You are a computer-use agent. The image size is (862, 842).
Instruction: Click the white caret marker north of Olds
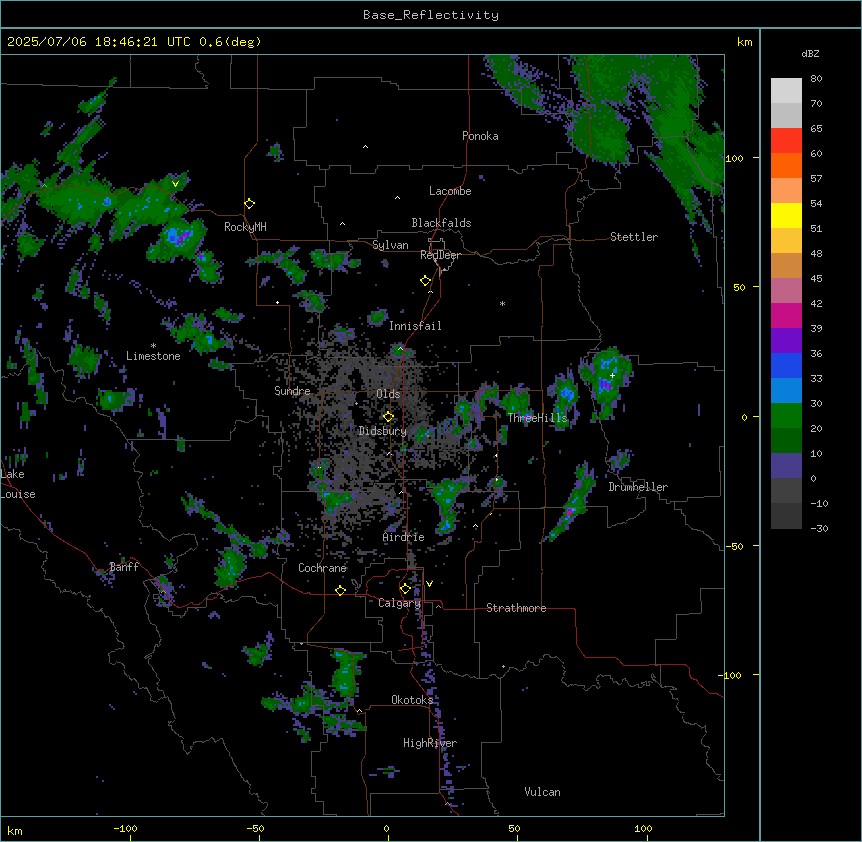(400, 348)
